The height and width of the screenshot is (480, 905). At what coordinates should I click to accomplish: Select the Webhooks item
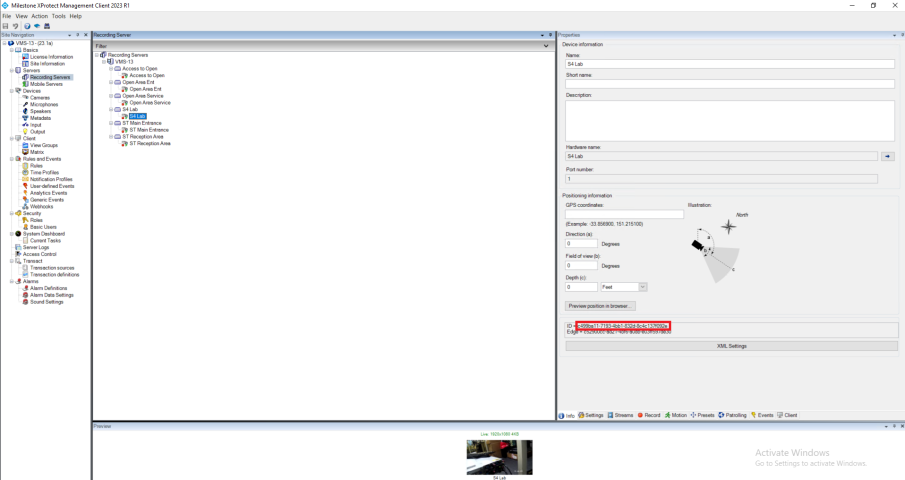(42, 206)
